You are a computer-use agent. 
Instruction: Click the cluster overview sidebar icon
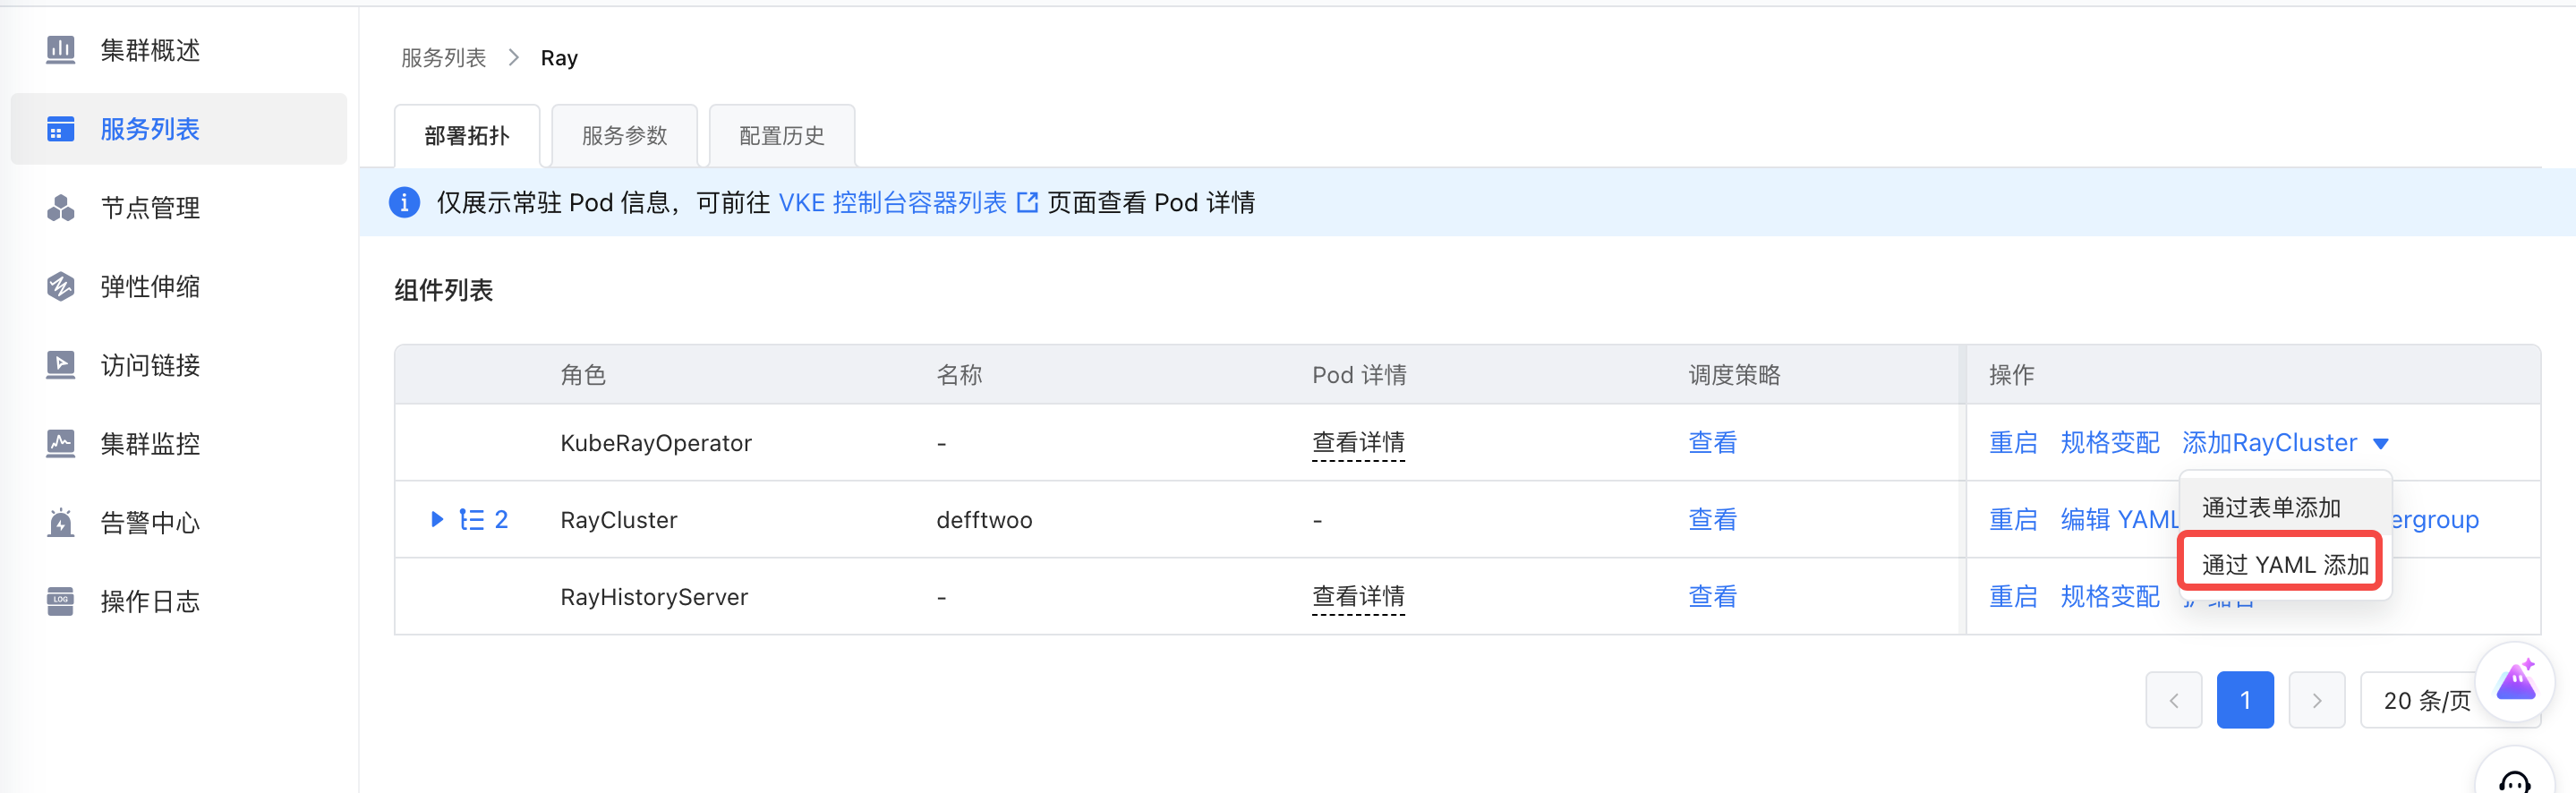[61, 50]
